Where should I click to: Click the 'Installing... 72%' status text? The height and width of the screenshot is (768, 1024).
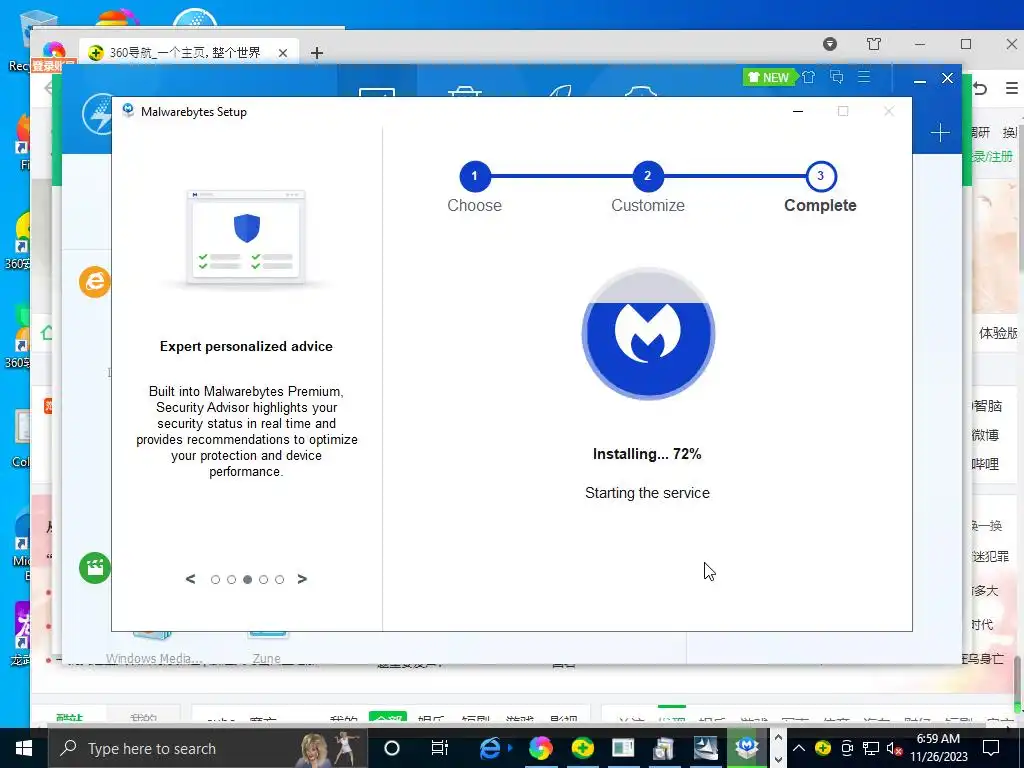(647, 454)
